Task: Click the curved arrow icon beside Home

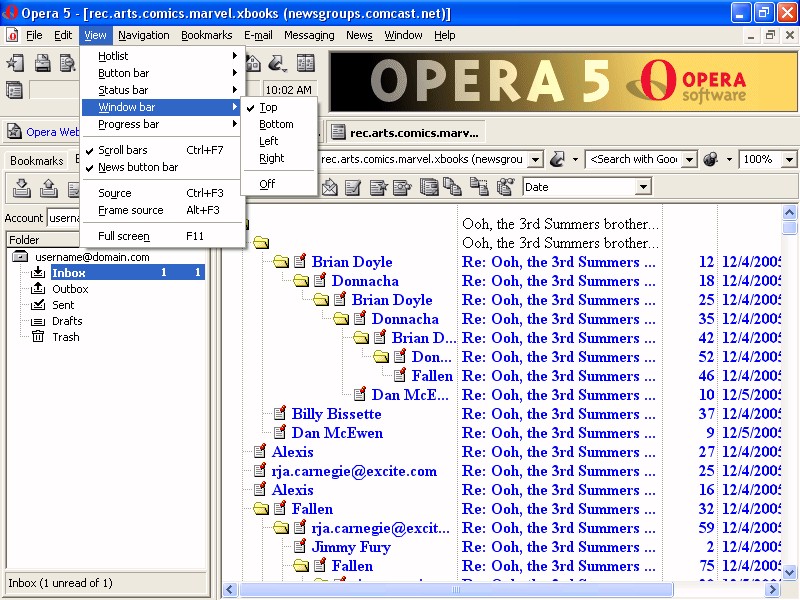Action: click(x=278, y=63)
